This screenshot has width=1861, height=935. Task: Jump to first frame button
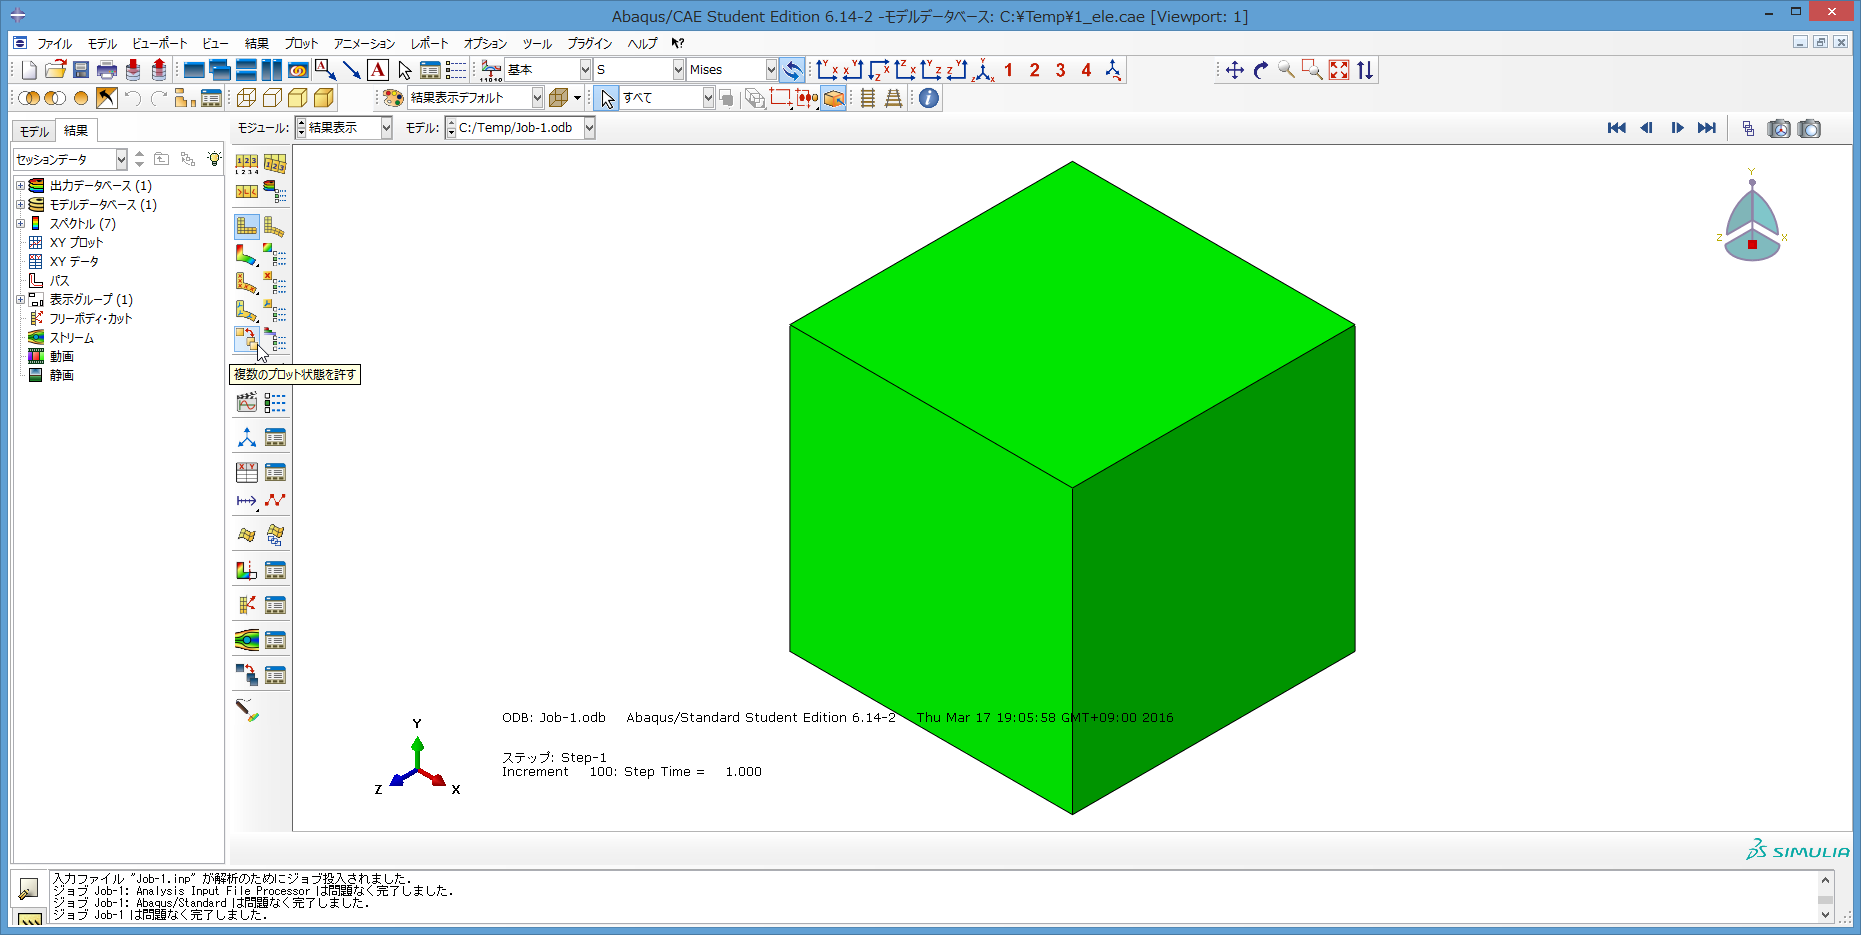(1616, 128)
